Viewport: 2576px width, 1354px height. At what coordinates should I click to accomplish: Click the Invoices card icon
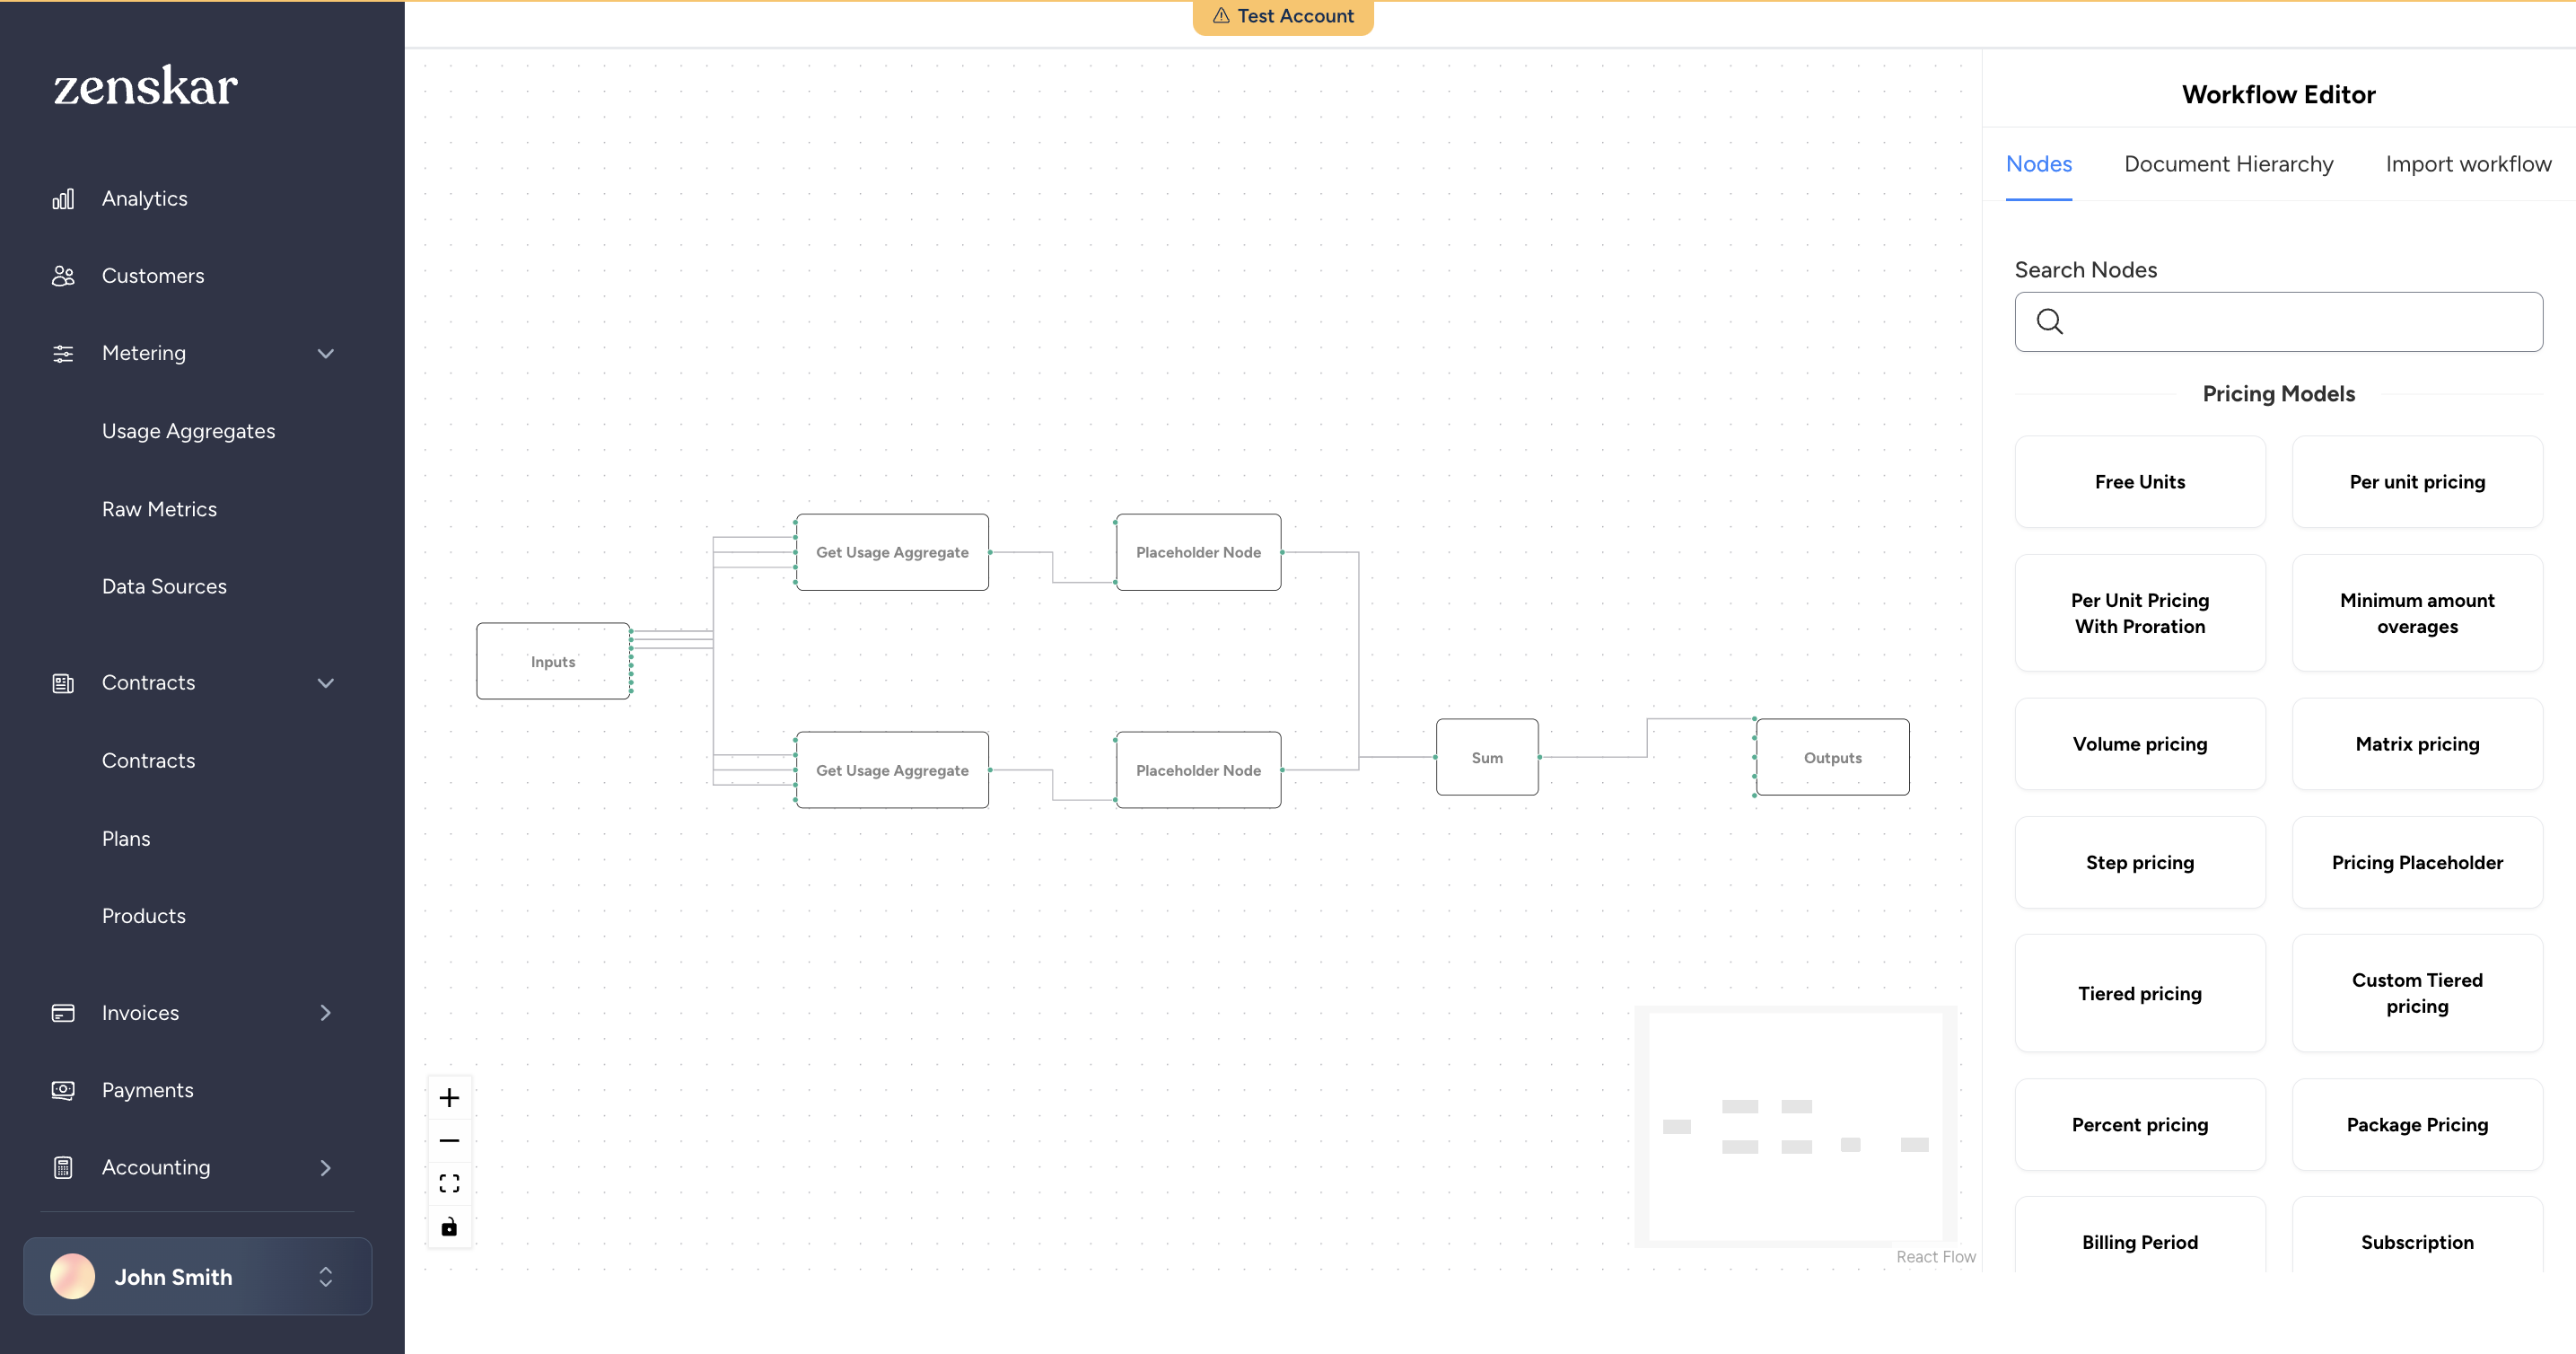click(63, 1012)
